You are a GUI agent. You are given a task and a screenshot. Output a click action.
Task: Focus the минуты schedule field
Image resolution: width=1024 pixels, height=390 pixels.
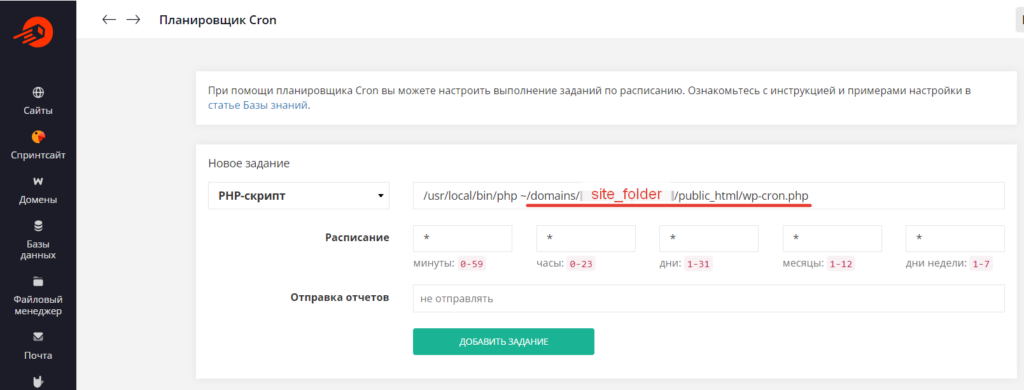coord(462,238)
